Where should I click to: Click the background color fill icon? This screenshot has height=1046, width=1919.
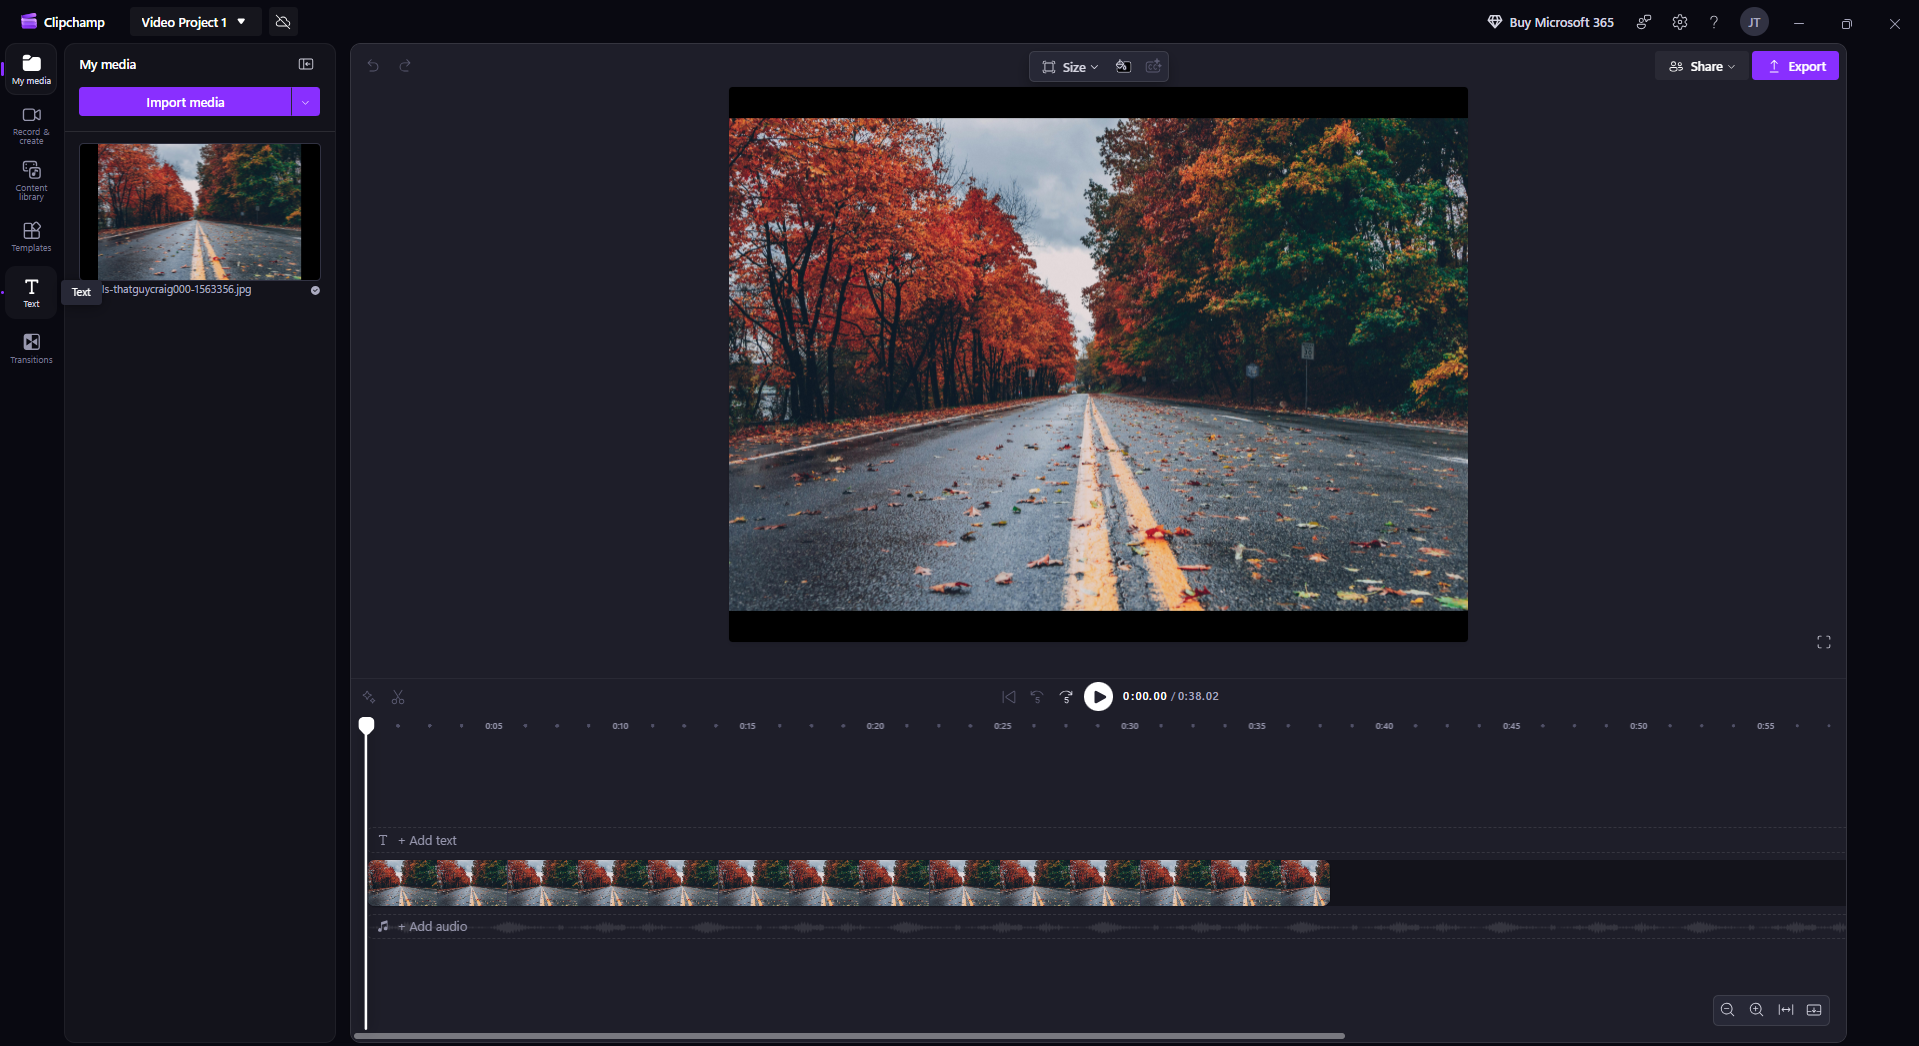tap(1123, 67)
